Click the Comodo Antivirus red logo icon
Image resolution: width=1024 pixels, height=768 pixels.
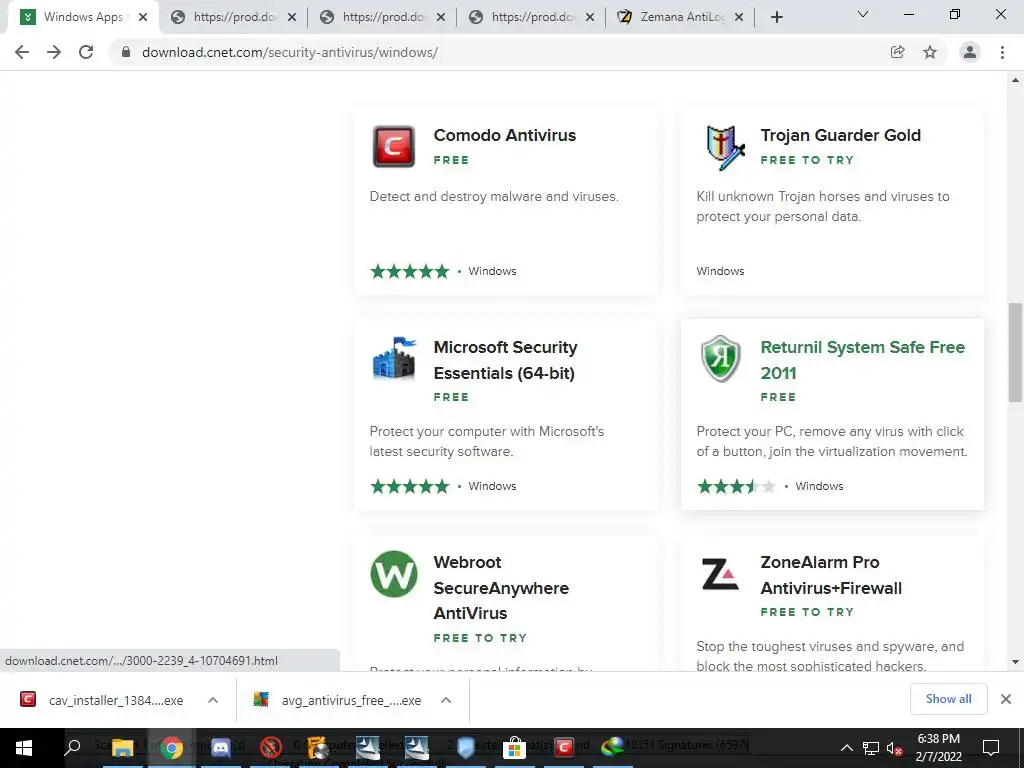(x=393, y=146)
